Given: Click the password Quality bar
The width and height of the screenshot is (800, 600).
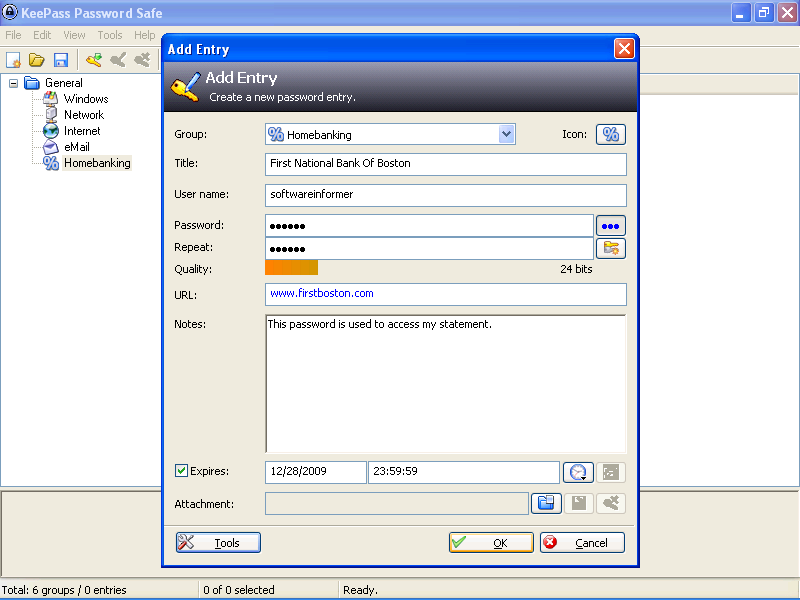Looking at the screenshot, I should coord(291,267).
